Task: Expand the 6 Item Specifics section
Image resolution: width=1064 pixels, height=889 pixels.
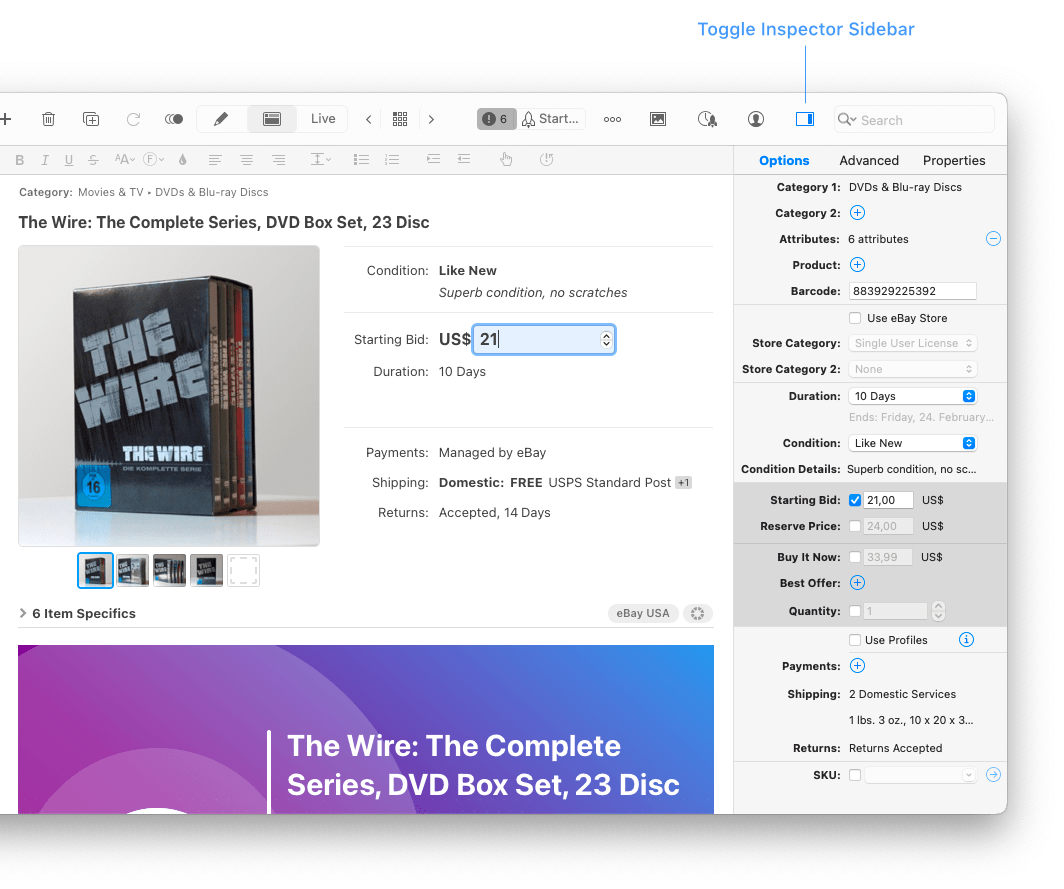Action: 23,613
